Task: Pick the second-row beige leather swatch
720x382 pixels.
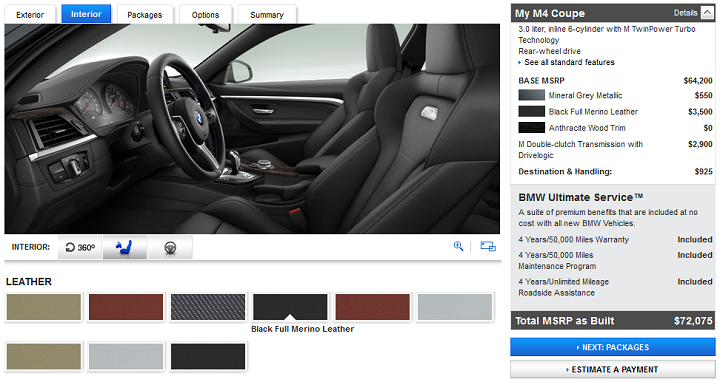Action: pyautogui.click(x=44, y=356)
